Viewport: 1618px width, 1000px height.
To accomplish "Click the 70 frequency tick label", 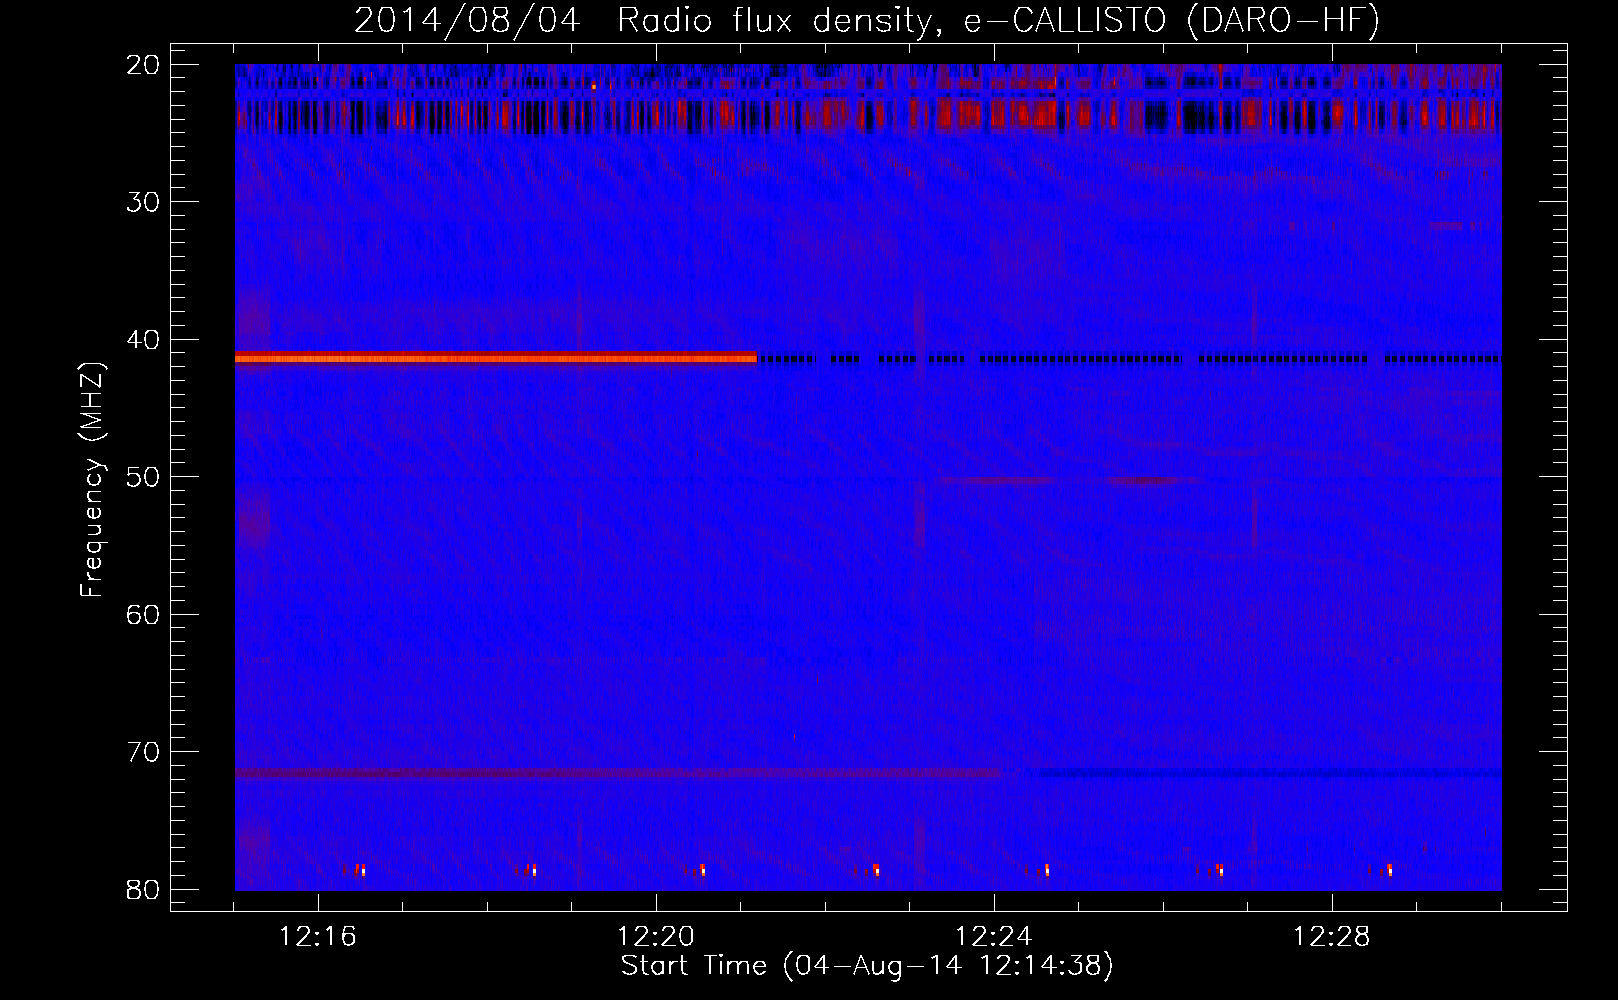I will tap(144, 752).
